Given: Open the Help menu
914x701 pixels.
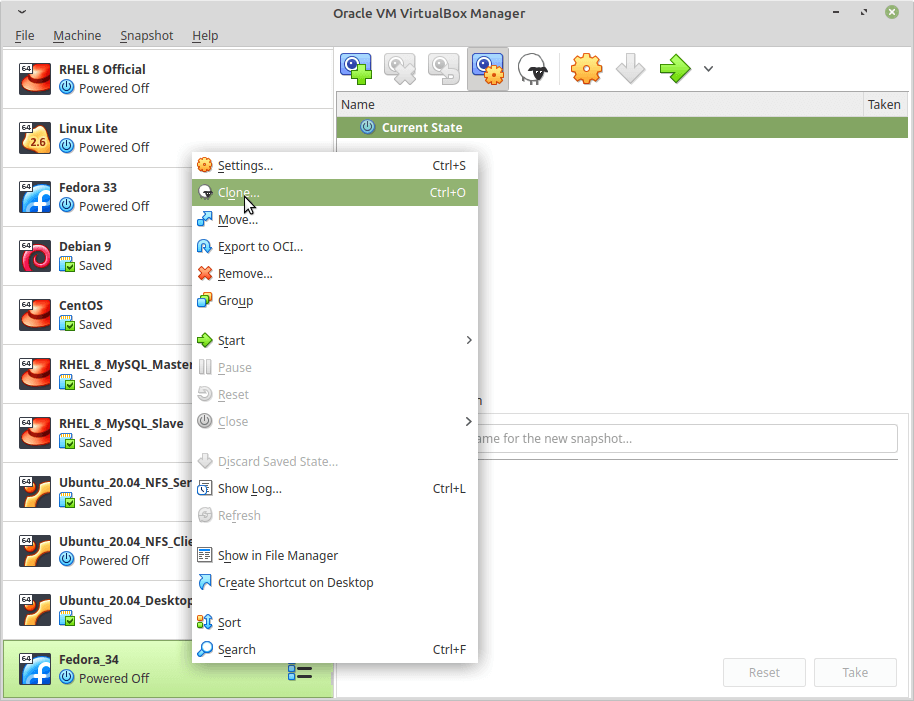Looking at the screenshot, I should point(205,36).
